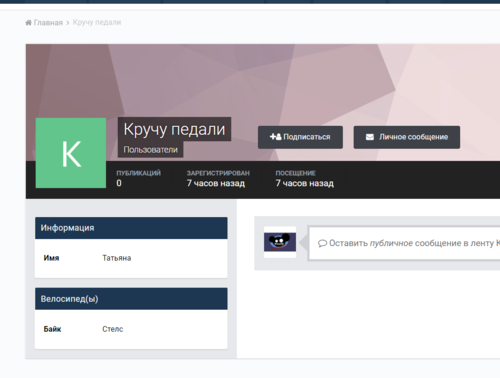This screenshot has width=500, height=378.
Task: Click the Велосипед(ы) panel header
Action: (131, 299)
